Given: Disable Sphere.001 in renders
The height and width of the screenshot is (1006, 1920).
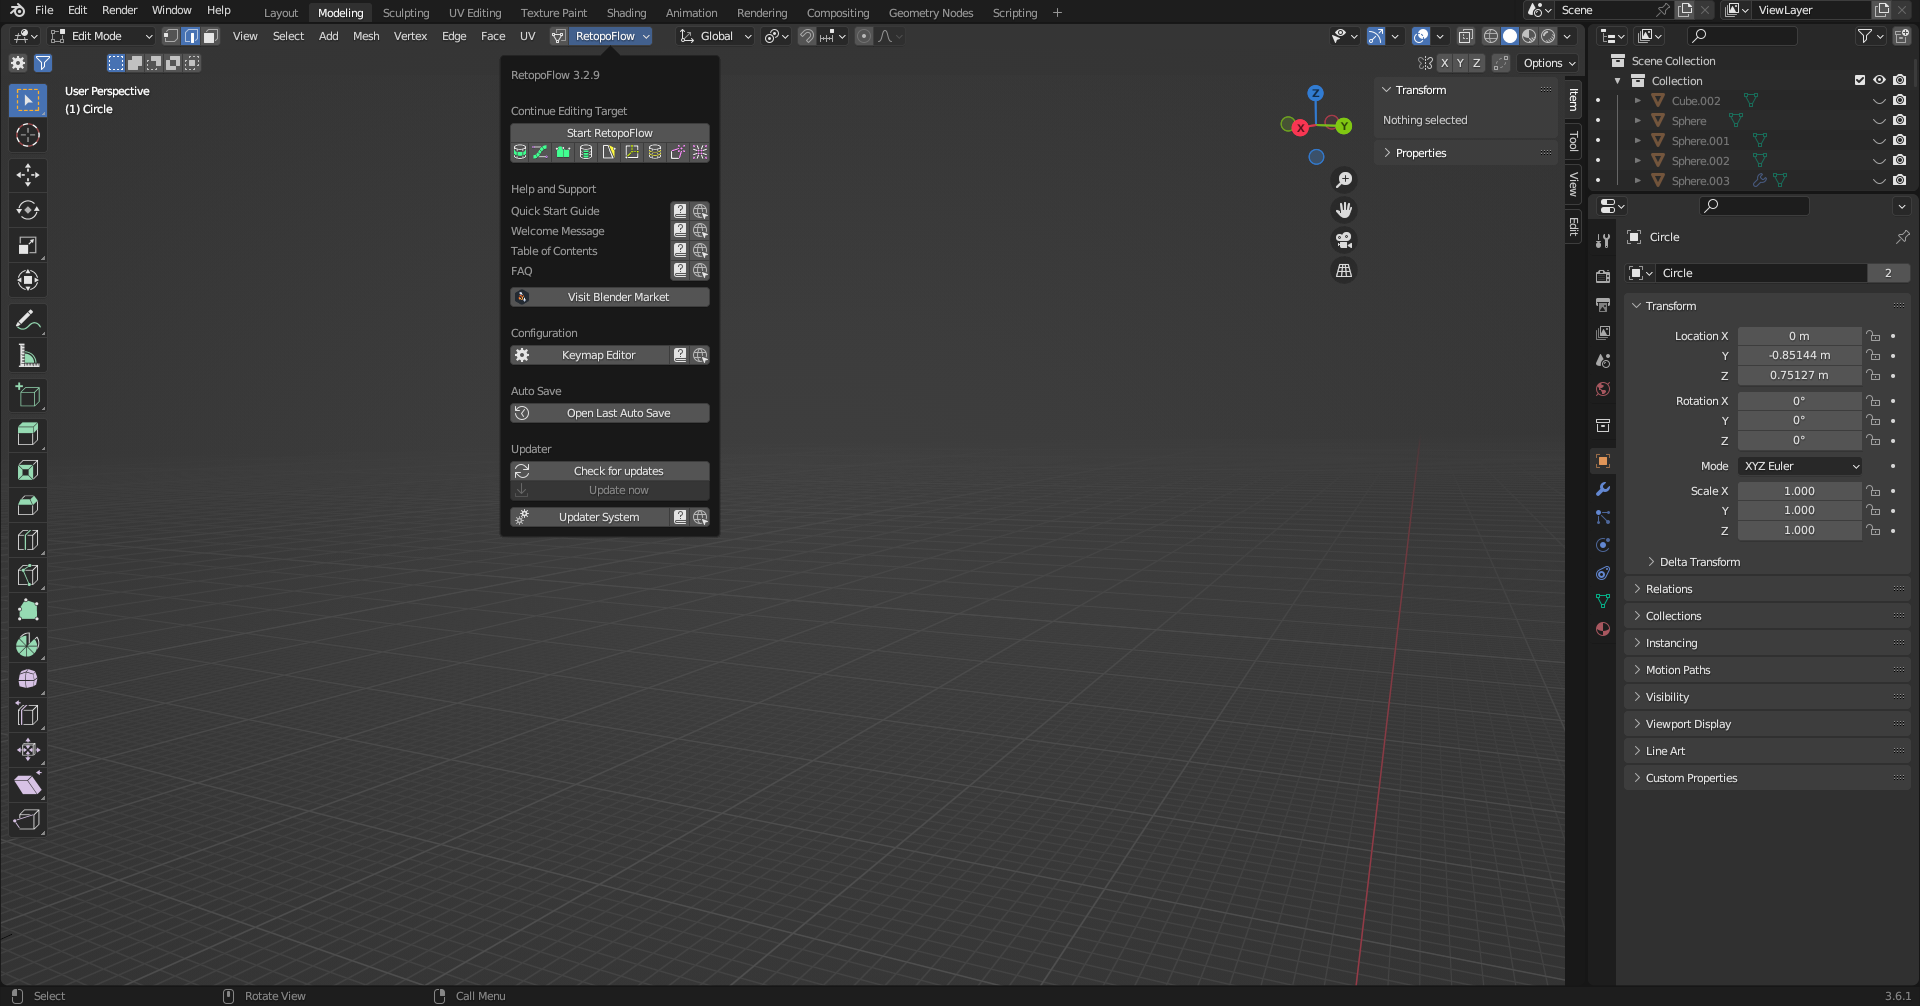Looking at the screenshot, I should [1899, 141].
